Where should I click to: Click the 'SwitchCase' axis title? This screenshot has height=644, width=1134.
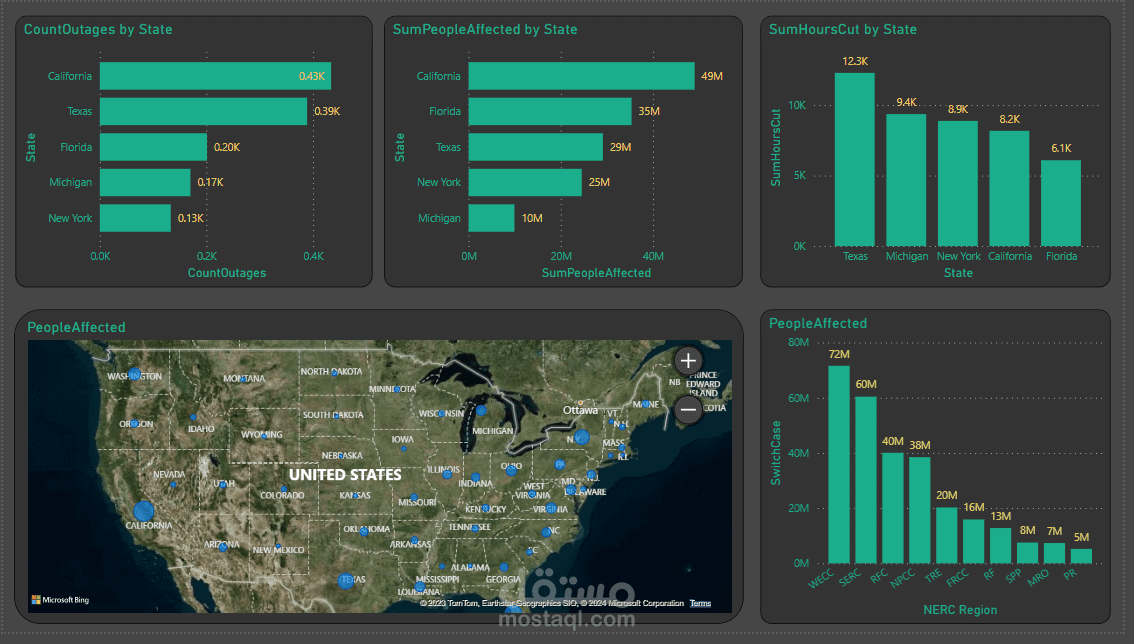776,453
